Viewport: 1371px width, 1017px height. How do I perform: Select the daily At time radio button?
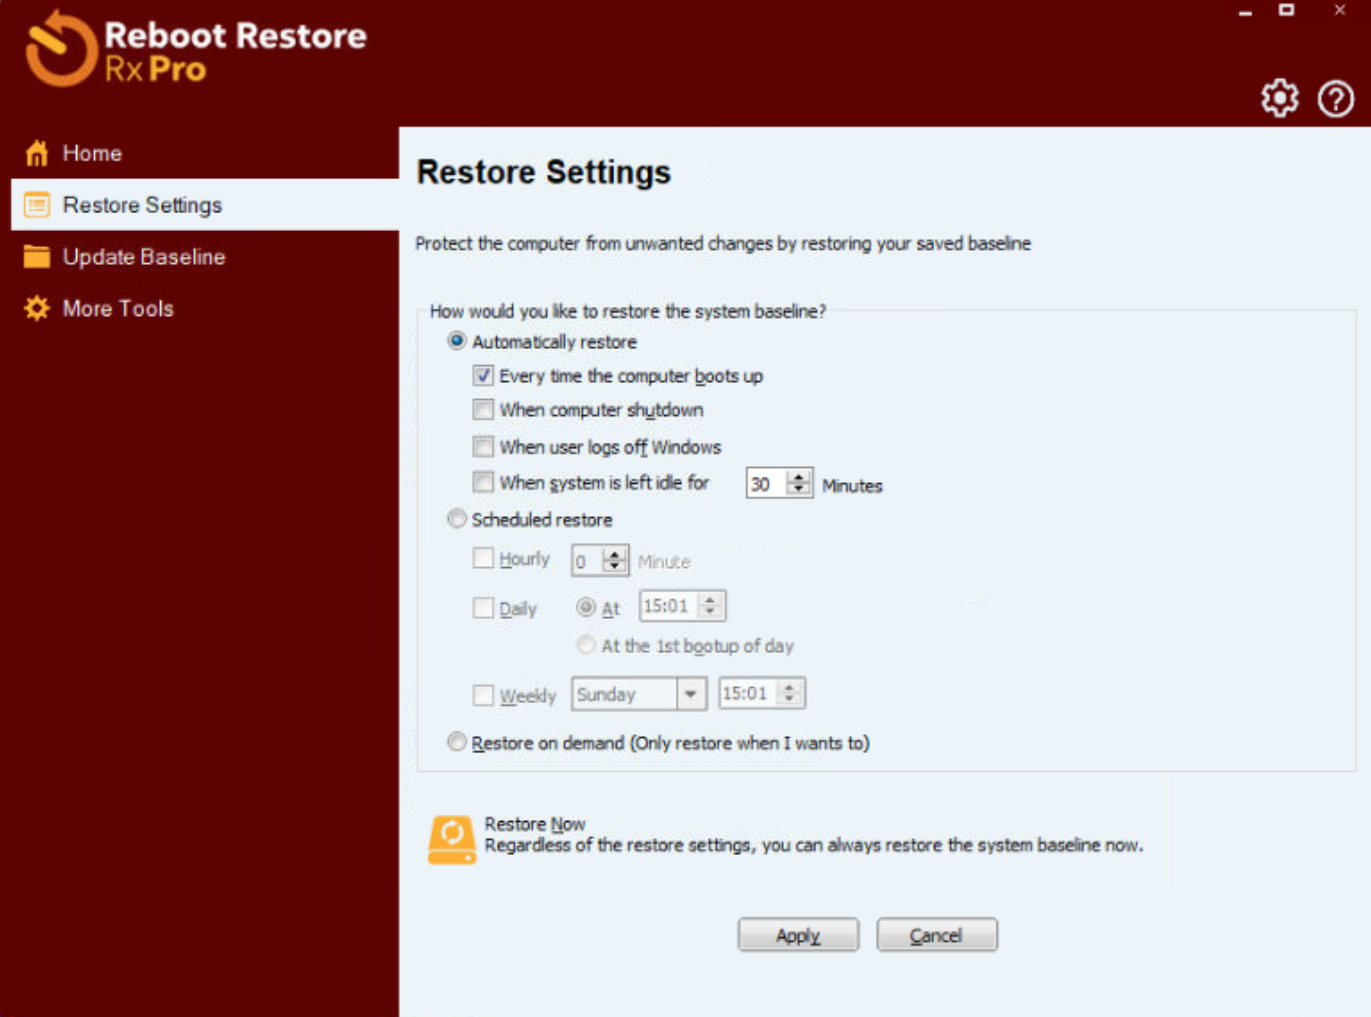point(586,607)
